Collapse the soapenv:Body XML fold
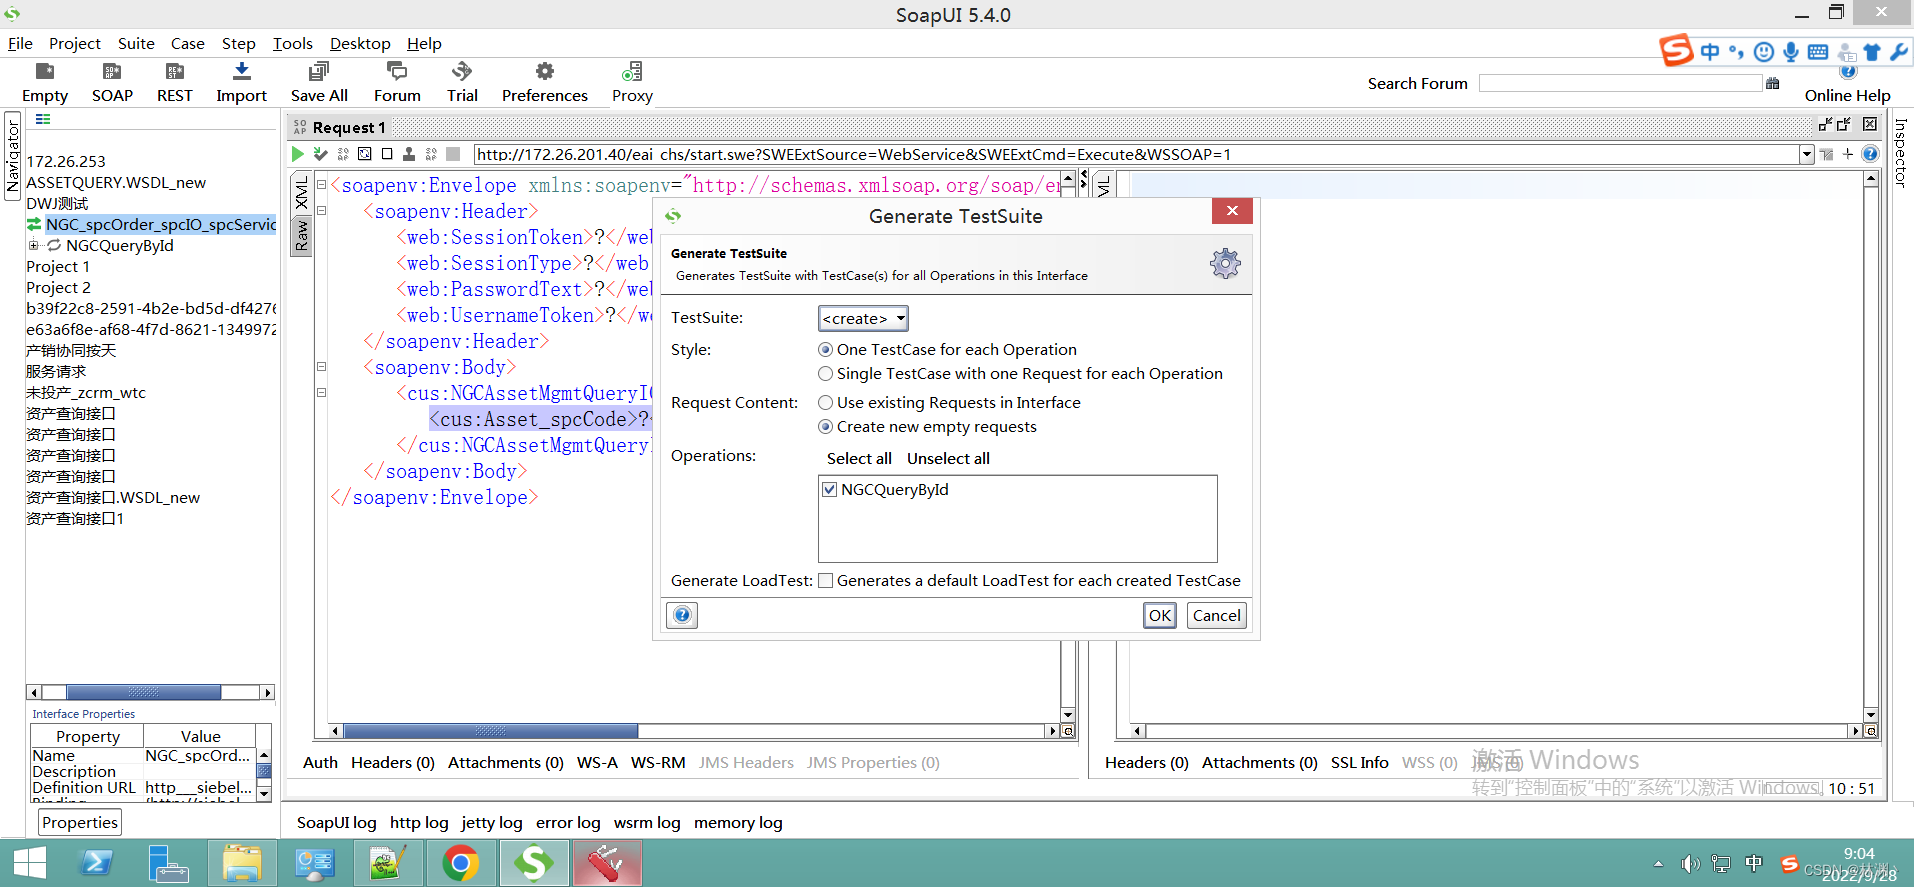Viewport: 1914px width, 887px height. pyautogui.click(x=321, y=366)
